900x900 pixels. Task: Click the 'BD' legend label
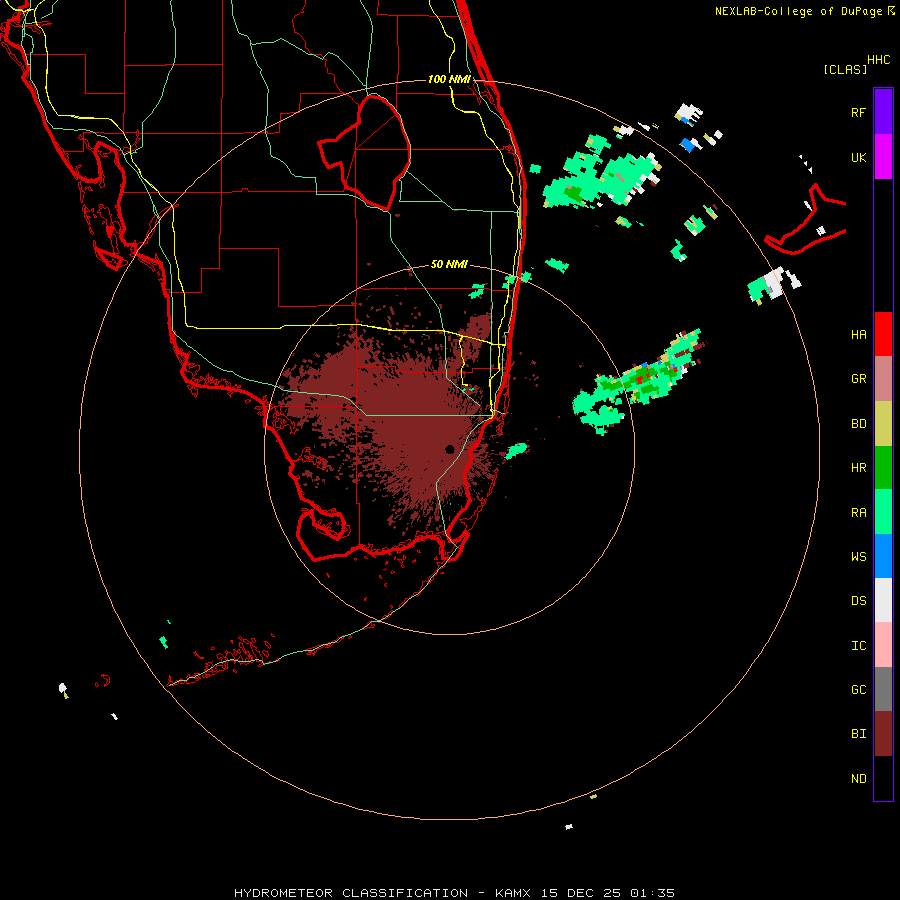click(858, 424)
